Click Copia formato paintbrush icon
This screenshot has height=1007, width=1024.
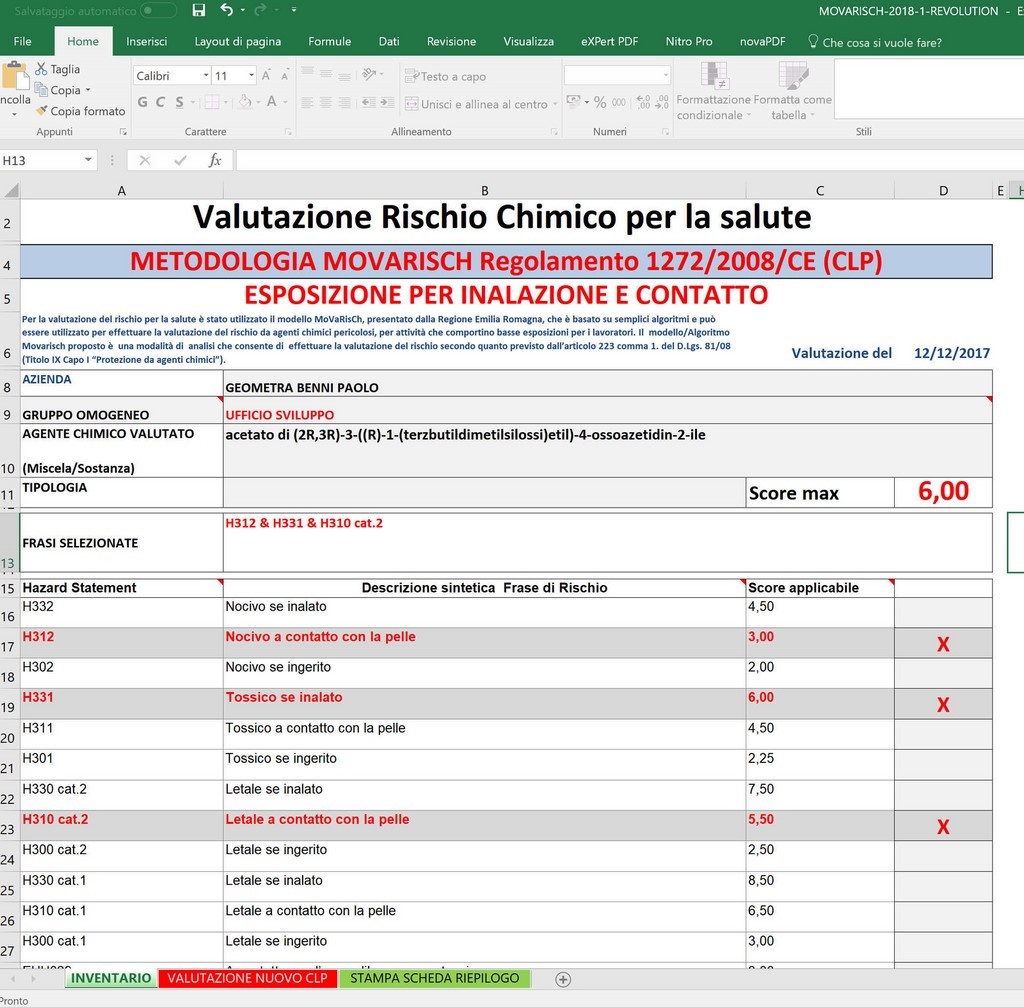[41, 110]
